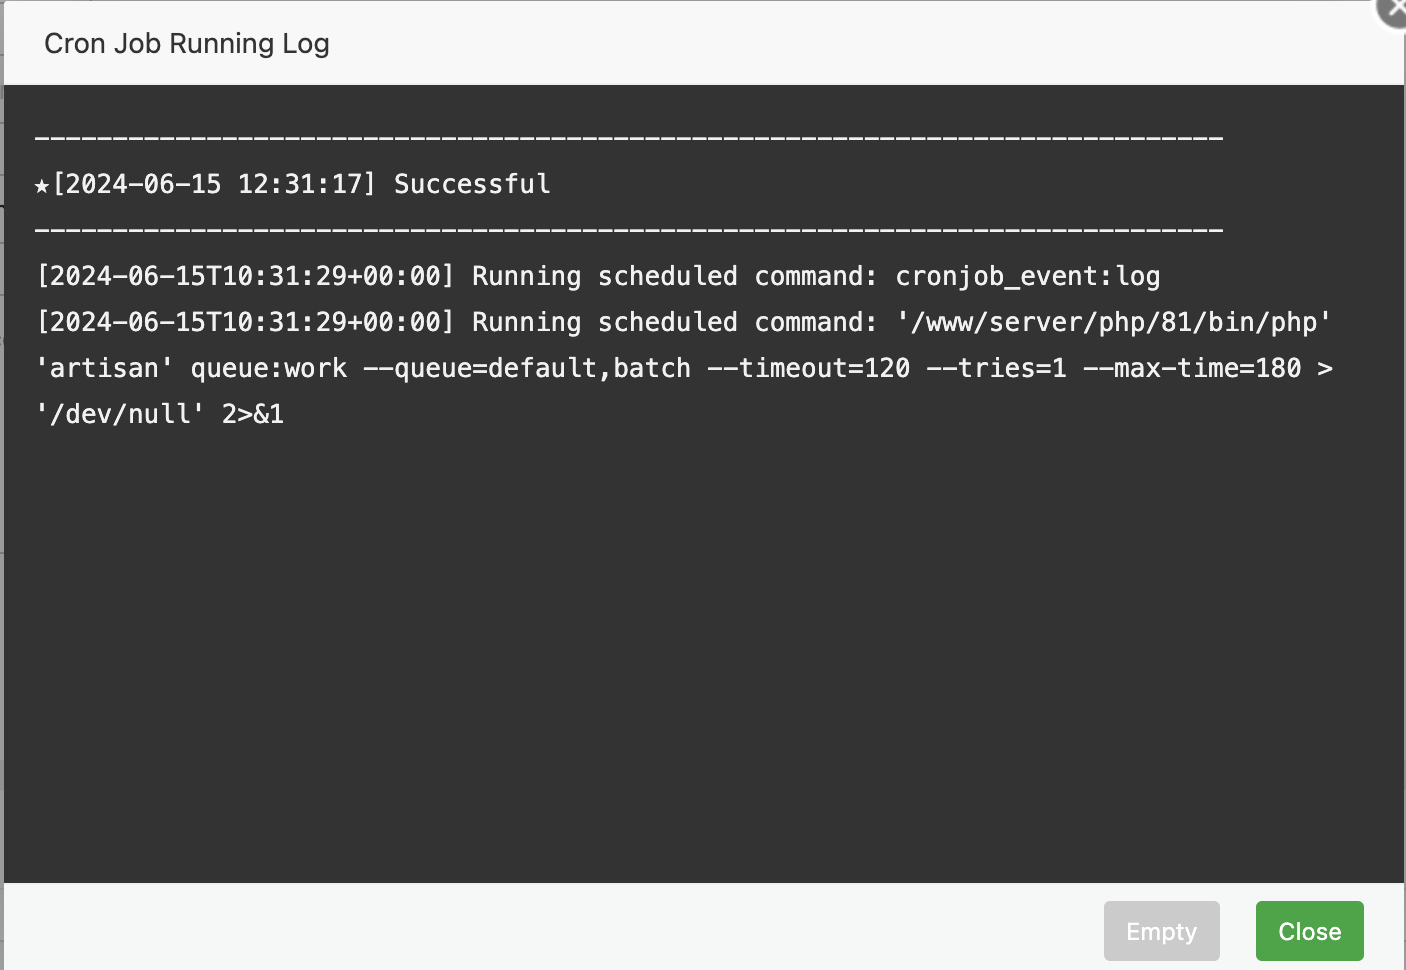Screen dimensions: 1406x970
Task: Click the --tries=1 option text
Action: coord(996,368)
